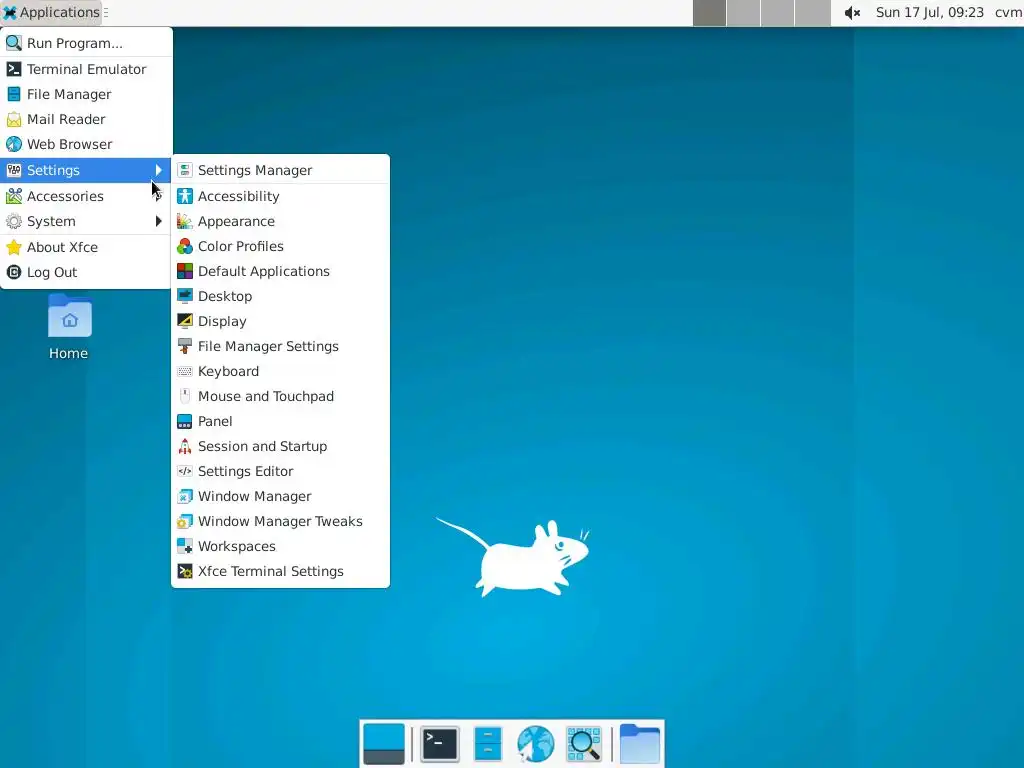Click the clock showing Sun 17 Jul, 09:23

point(929,12)
